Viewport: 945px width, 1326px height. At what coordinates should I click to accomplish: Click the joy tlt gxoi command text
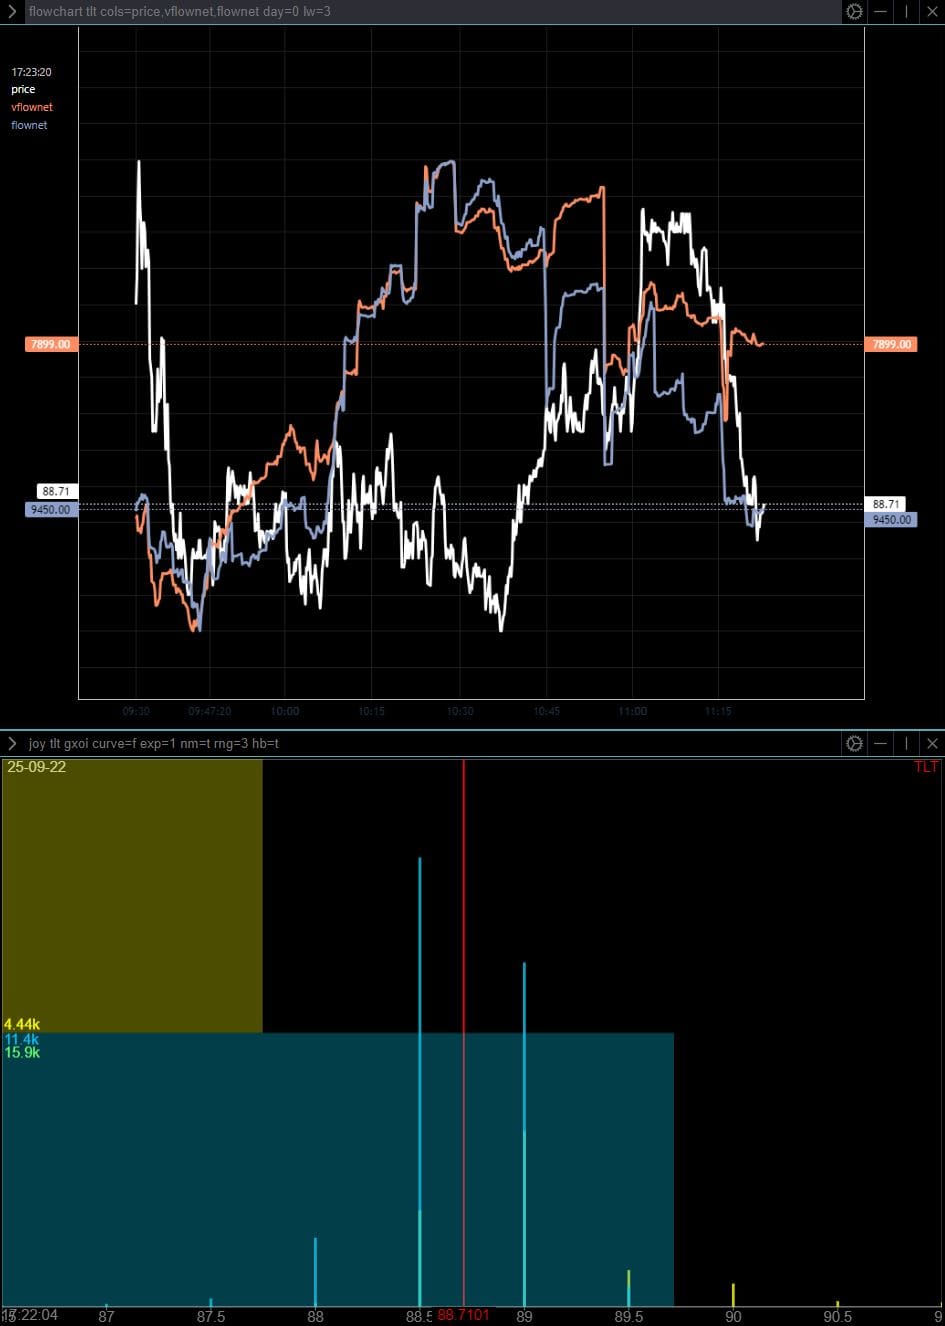pos(153,743)
